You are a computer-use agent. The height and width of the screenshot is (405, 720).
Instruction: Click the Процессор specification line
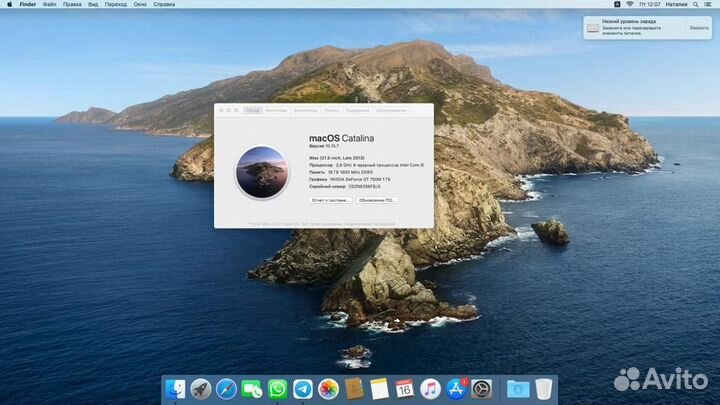tap(366, 165)
